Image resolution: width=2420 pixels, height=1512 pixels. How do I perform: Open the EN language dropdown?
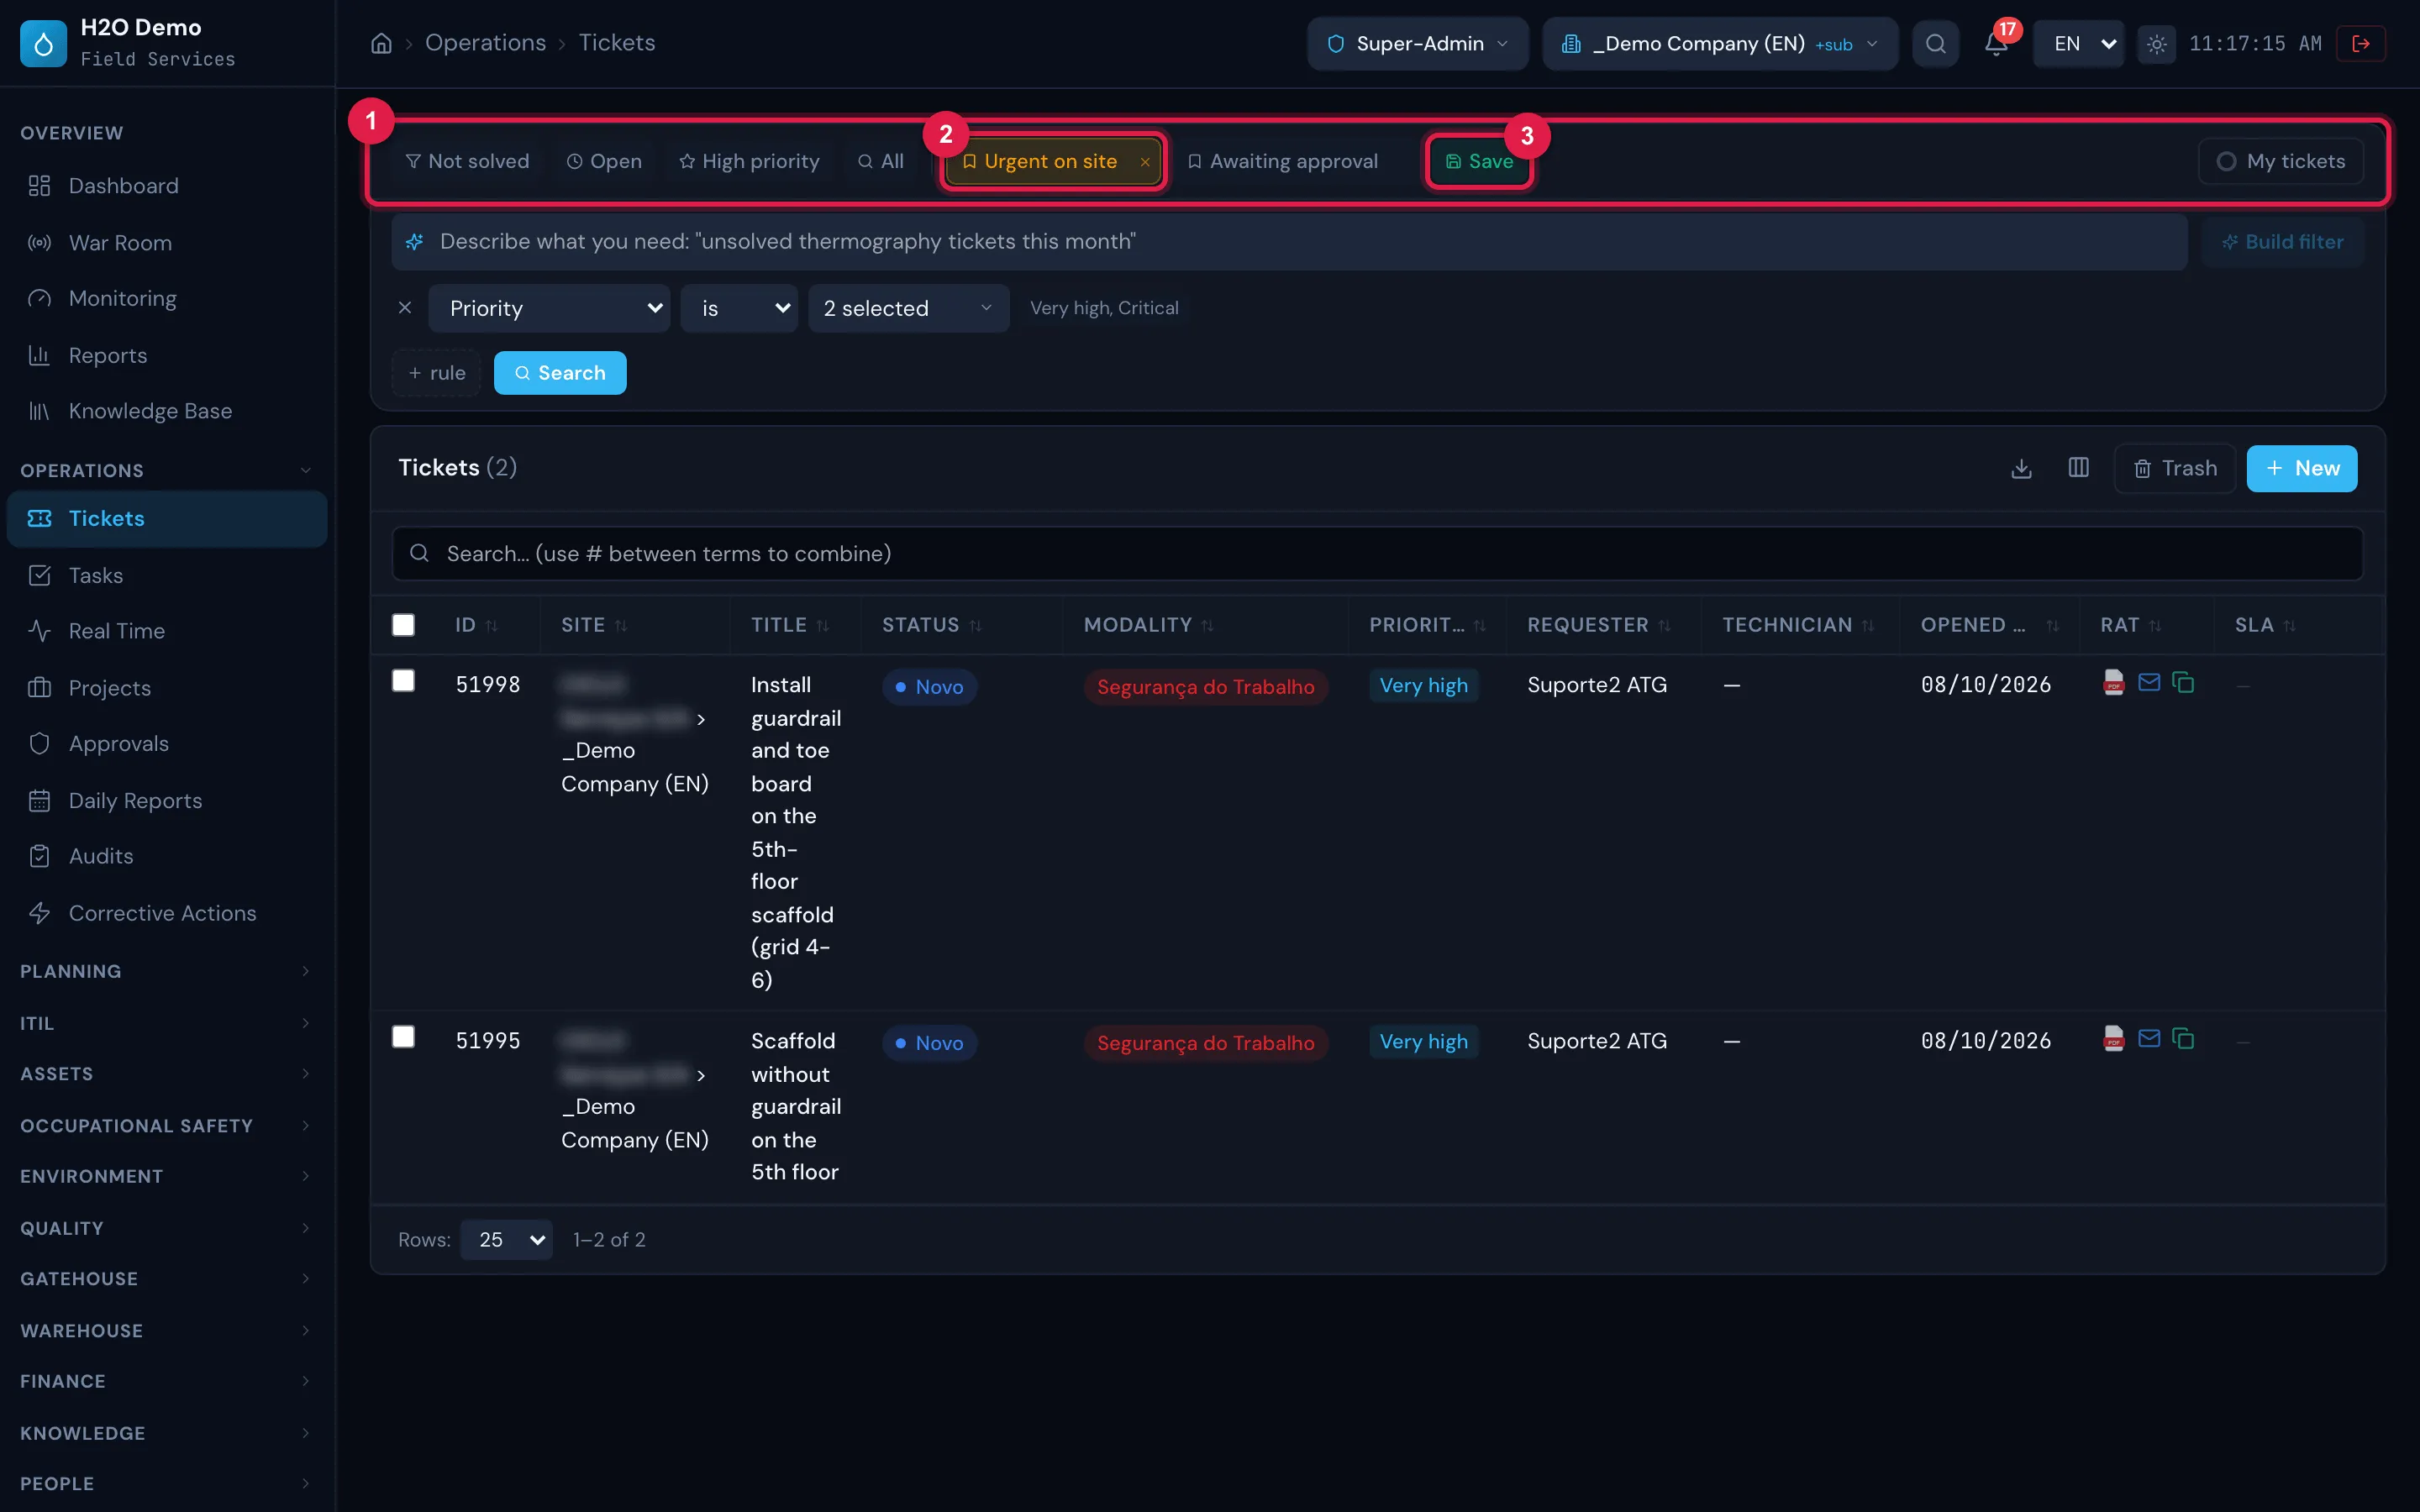pos(2078,44)
